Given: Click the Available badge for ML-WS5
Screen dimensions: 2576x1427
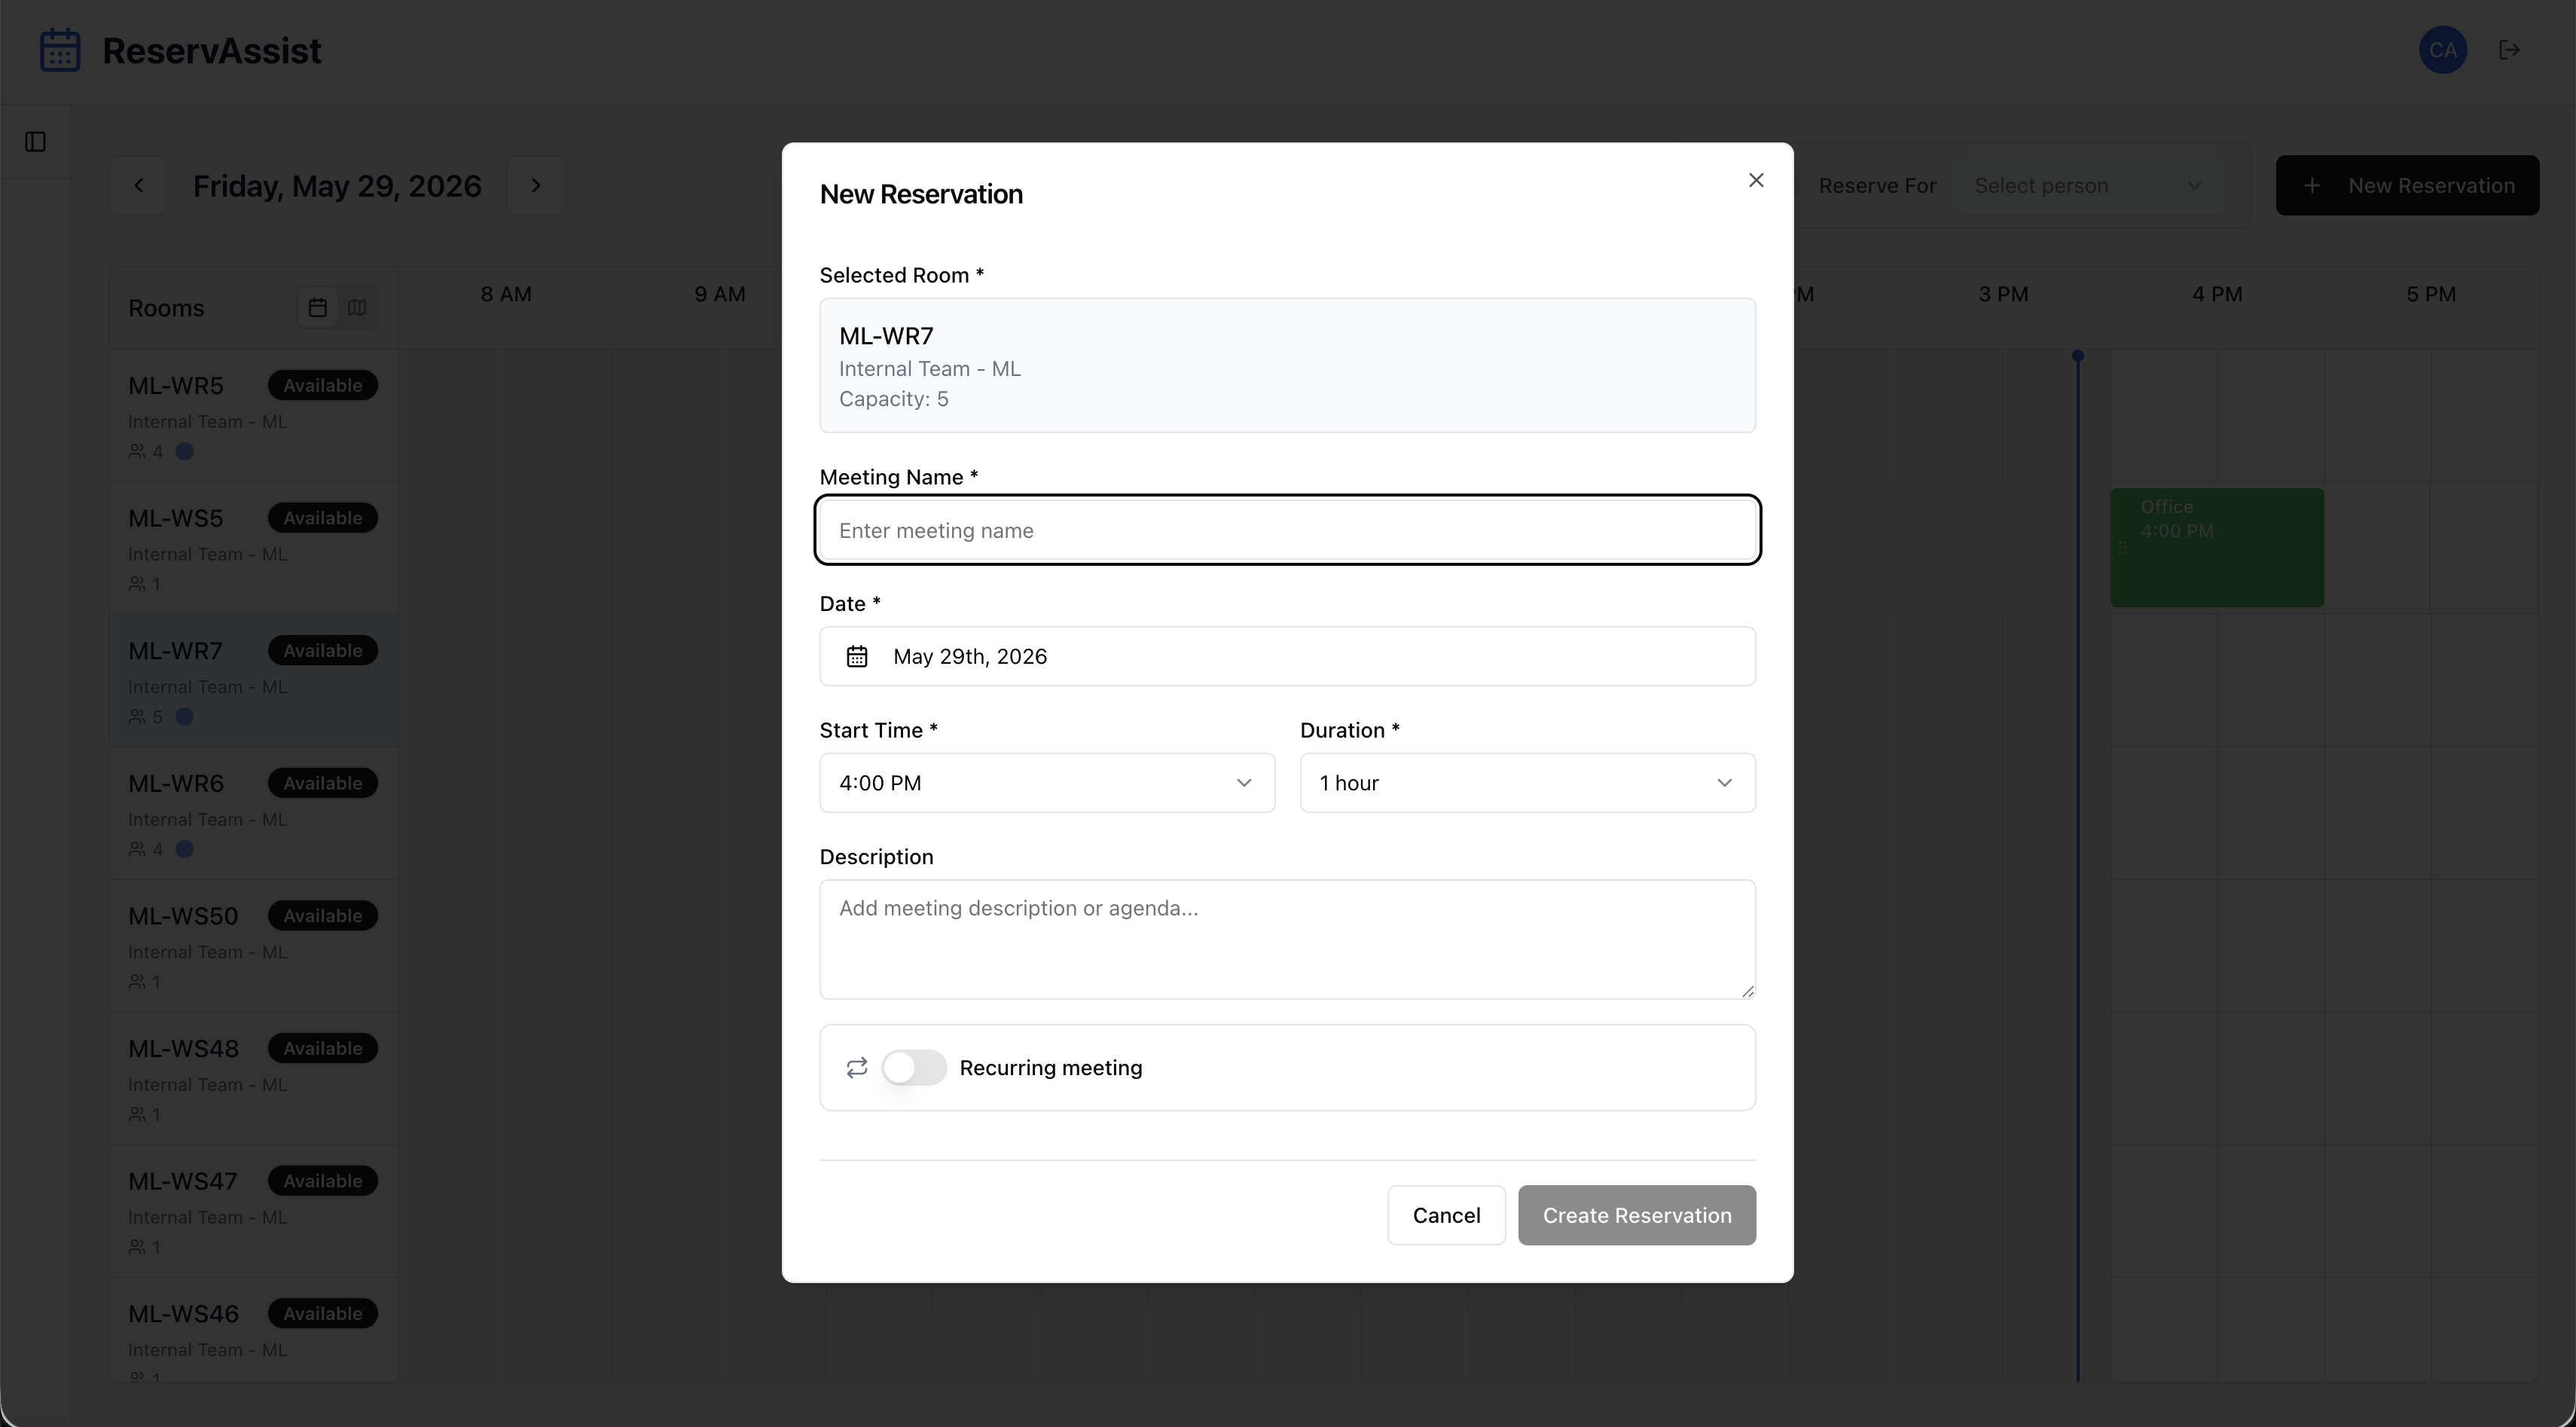Looking at the screenshot, I should [322, 518].
